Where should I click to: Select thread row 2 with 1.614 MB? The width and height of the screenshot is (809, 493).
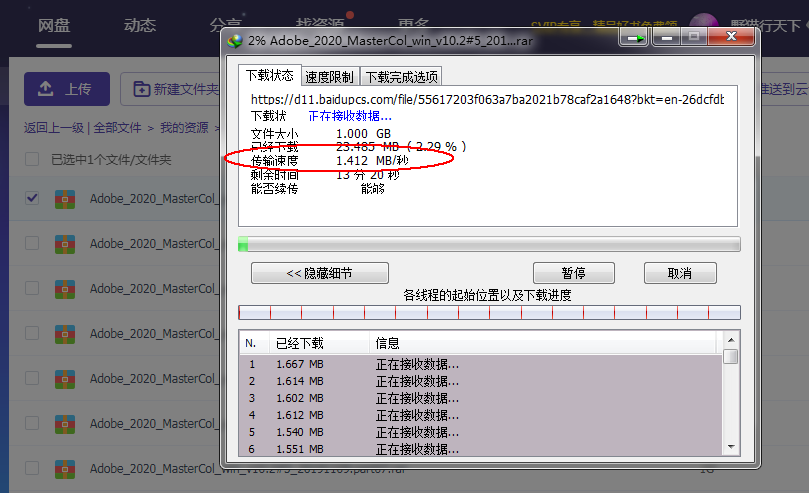click(480, 381)
